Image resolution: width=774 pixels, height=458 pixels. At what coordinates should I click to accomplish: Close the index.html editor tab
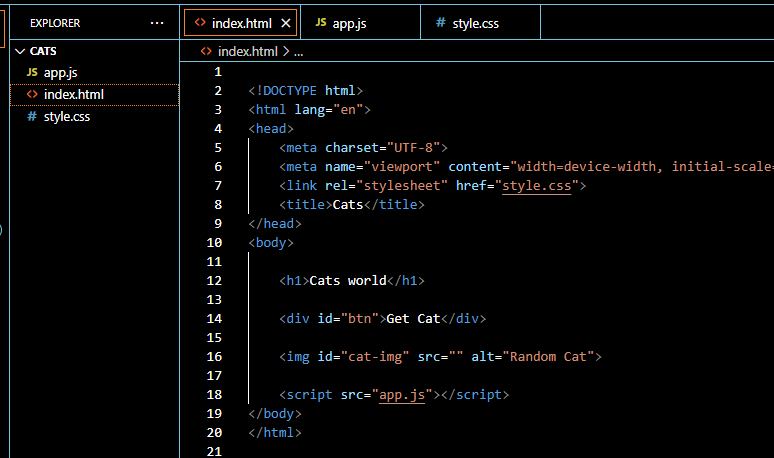point(286,23)
